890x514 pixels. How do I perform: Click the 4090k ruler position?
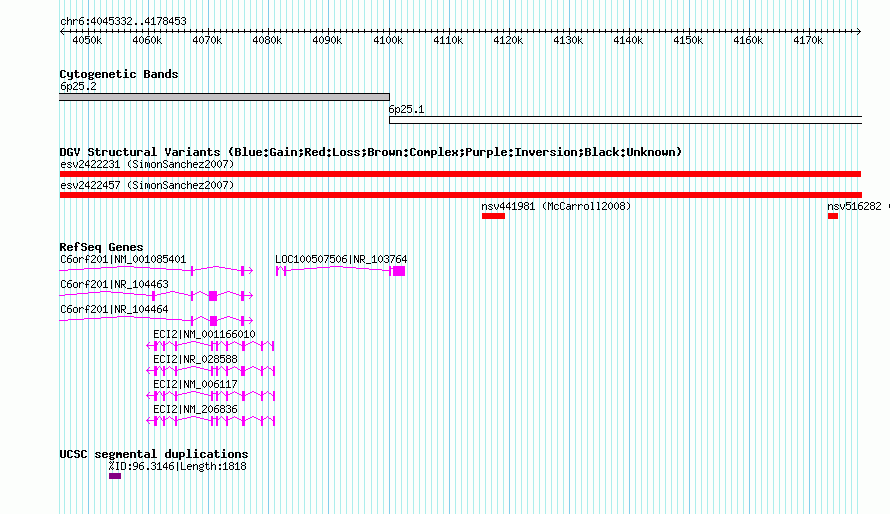[x=328, y=40]
